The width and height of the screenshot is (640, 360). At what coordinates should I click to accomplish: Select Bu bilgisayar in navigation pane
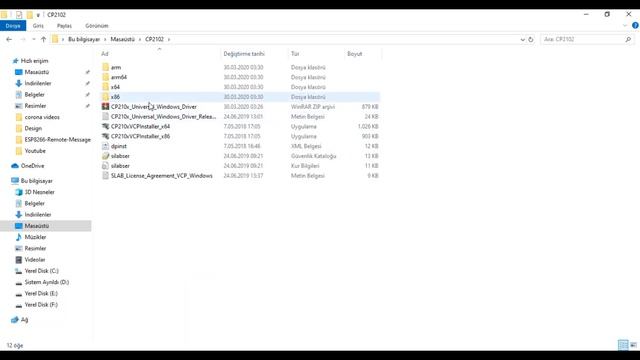point(36,181)
